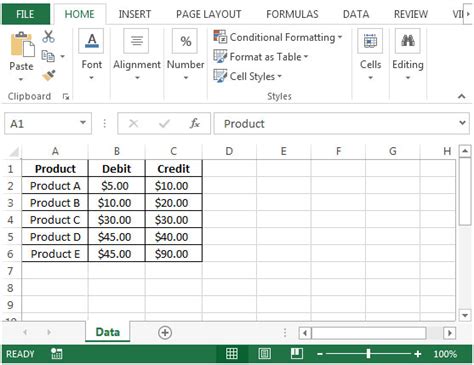Click the zoom in plus button

[418, 354]
